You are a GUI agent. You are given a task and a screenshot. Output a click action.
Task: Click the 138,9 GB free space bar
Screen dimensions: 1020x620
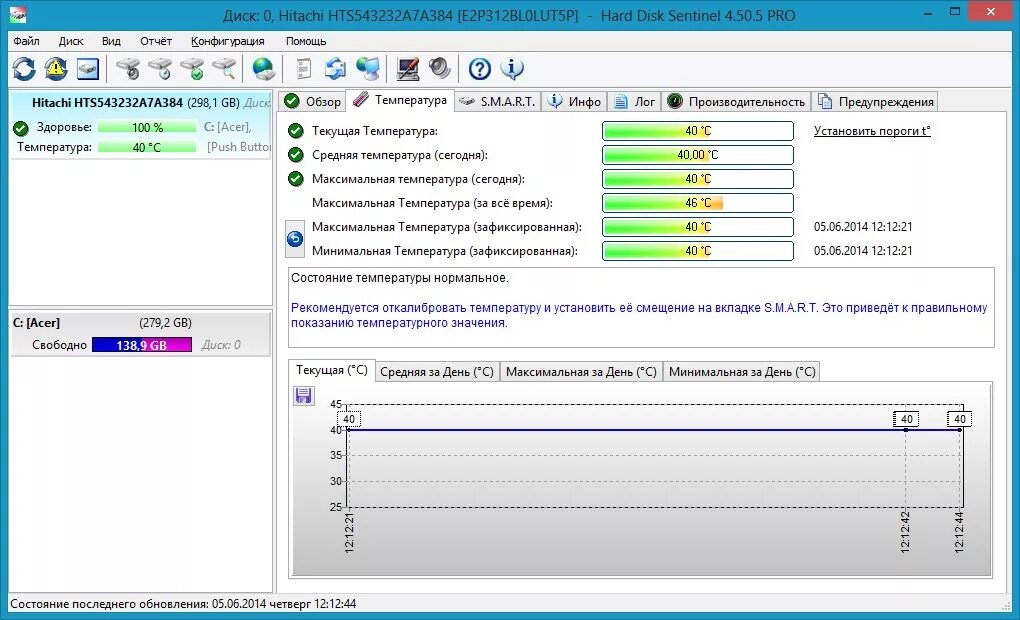[142, 345]
